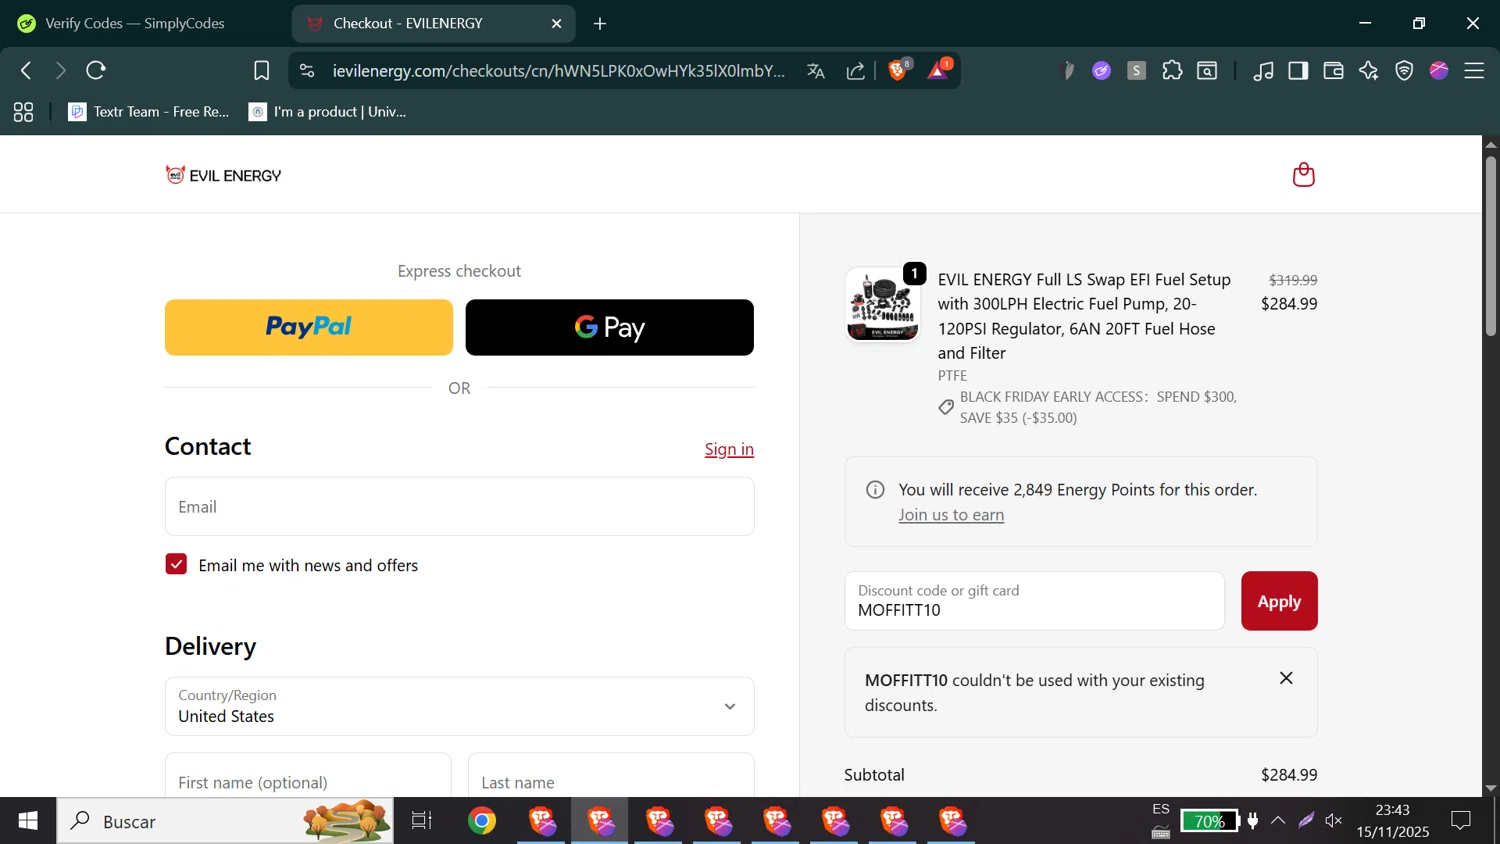
Task: Open I'm a product bookmark
Action: (328, 112)
